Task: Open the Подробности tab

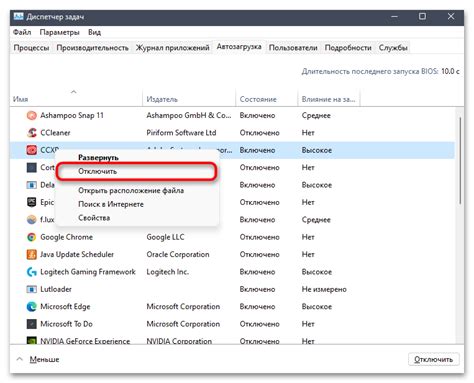Action: [x=348, y=48]
